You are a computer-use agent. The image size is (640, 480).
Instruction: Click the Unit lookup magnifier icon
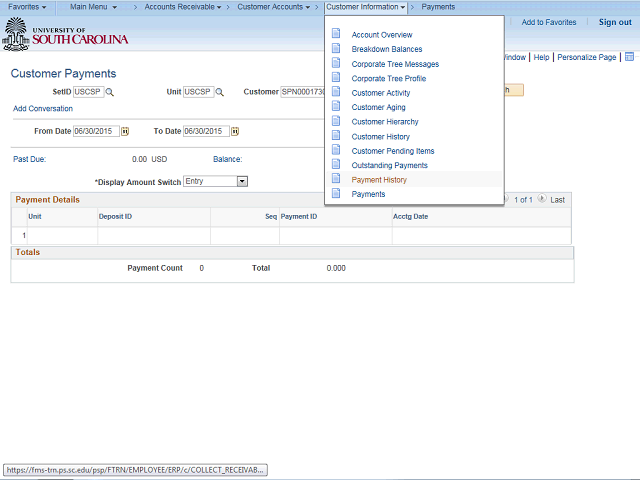[x=220, y=92]
